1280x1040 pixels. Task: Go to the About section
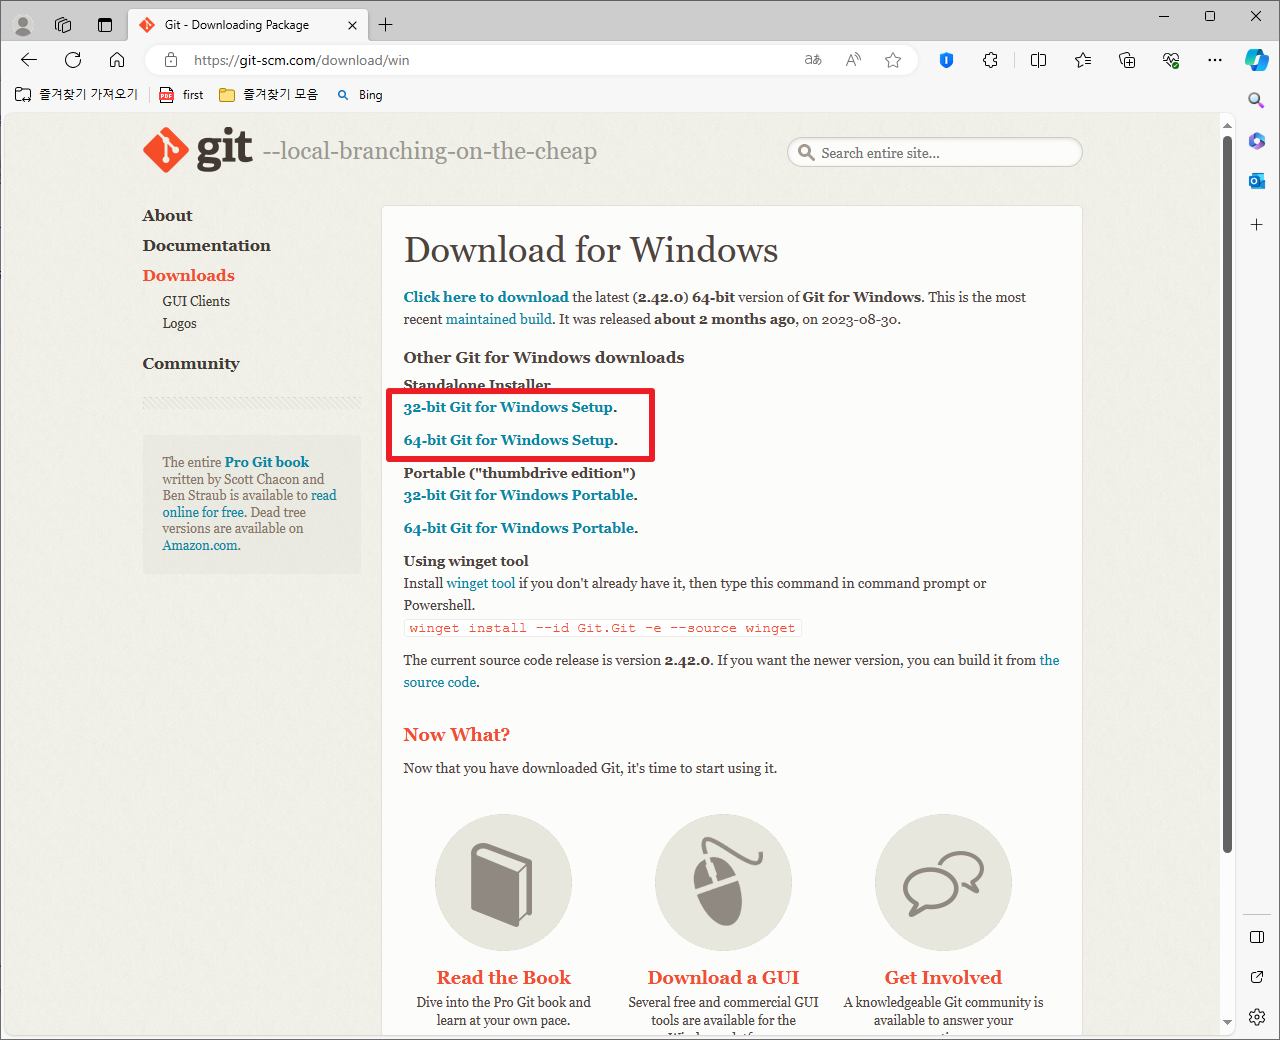tap(167, 216)
